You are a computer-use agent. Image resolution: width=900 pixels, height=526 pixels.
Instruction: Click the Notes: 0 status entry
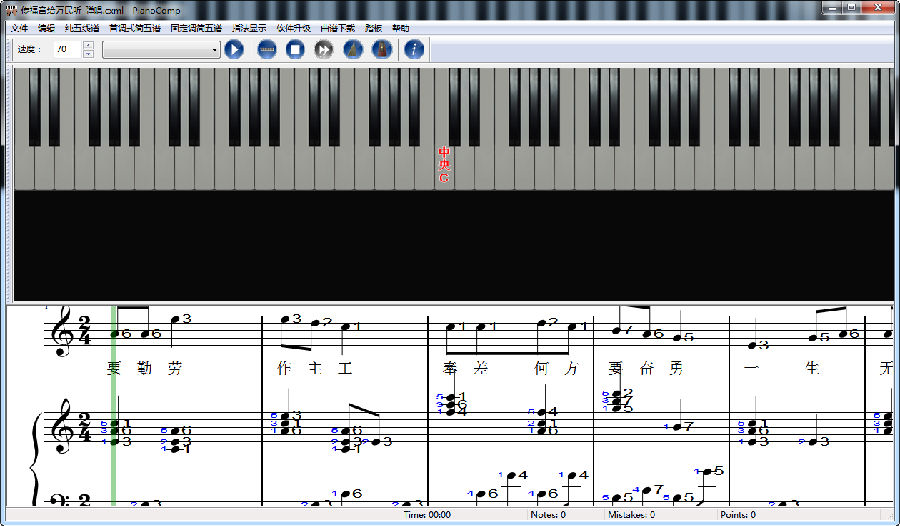[x=548, y=515]
